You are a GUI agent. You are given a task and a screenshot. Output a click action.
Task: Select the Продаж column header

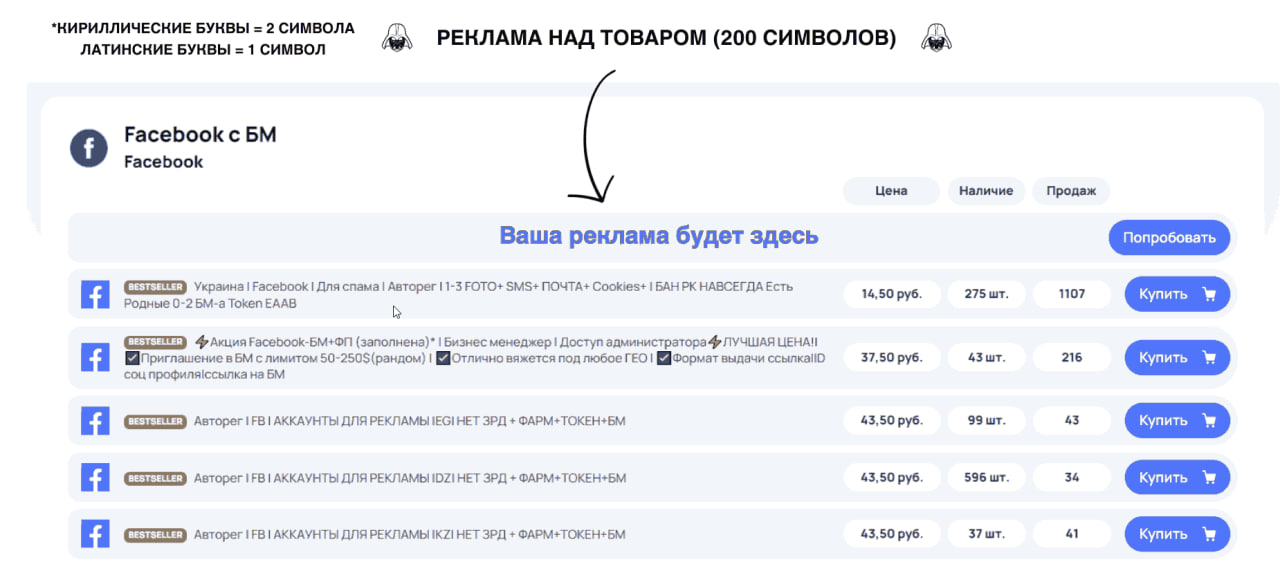tap(1070, 191)
